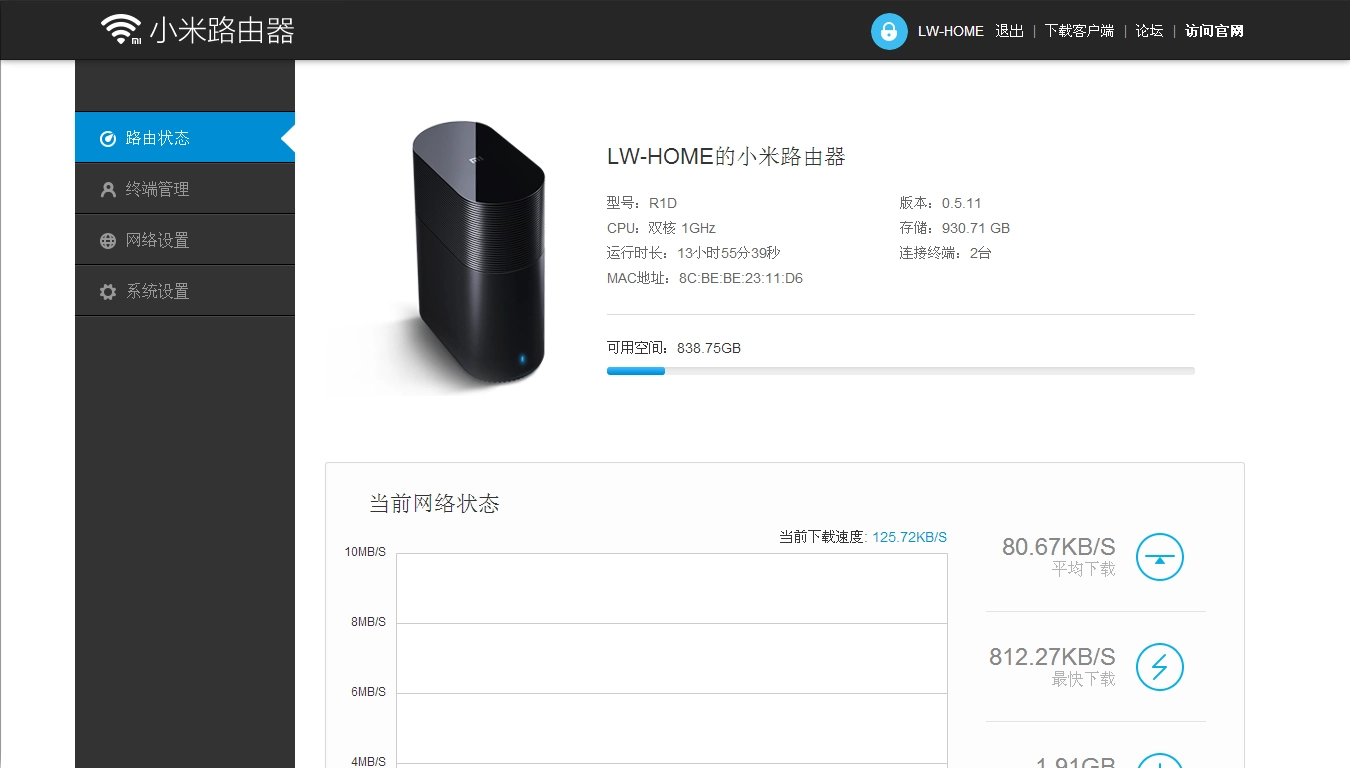Image resolution: width=1350 pixels, height=768 pixels.
Task: Click the LW-HOME的小米路由器 heading
Action: [x=726, y=156]
